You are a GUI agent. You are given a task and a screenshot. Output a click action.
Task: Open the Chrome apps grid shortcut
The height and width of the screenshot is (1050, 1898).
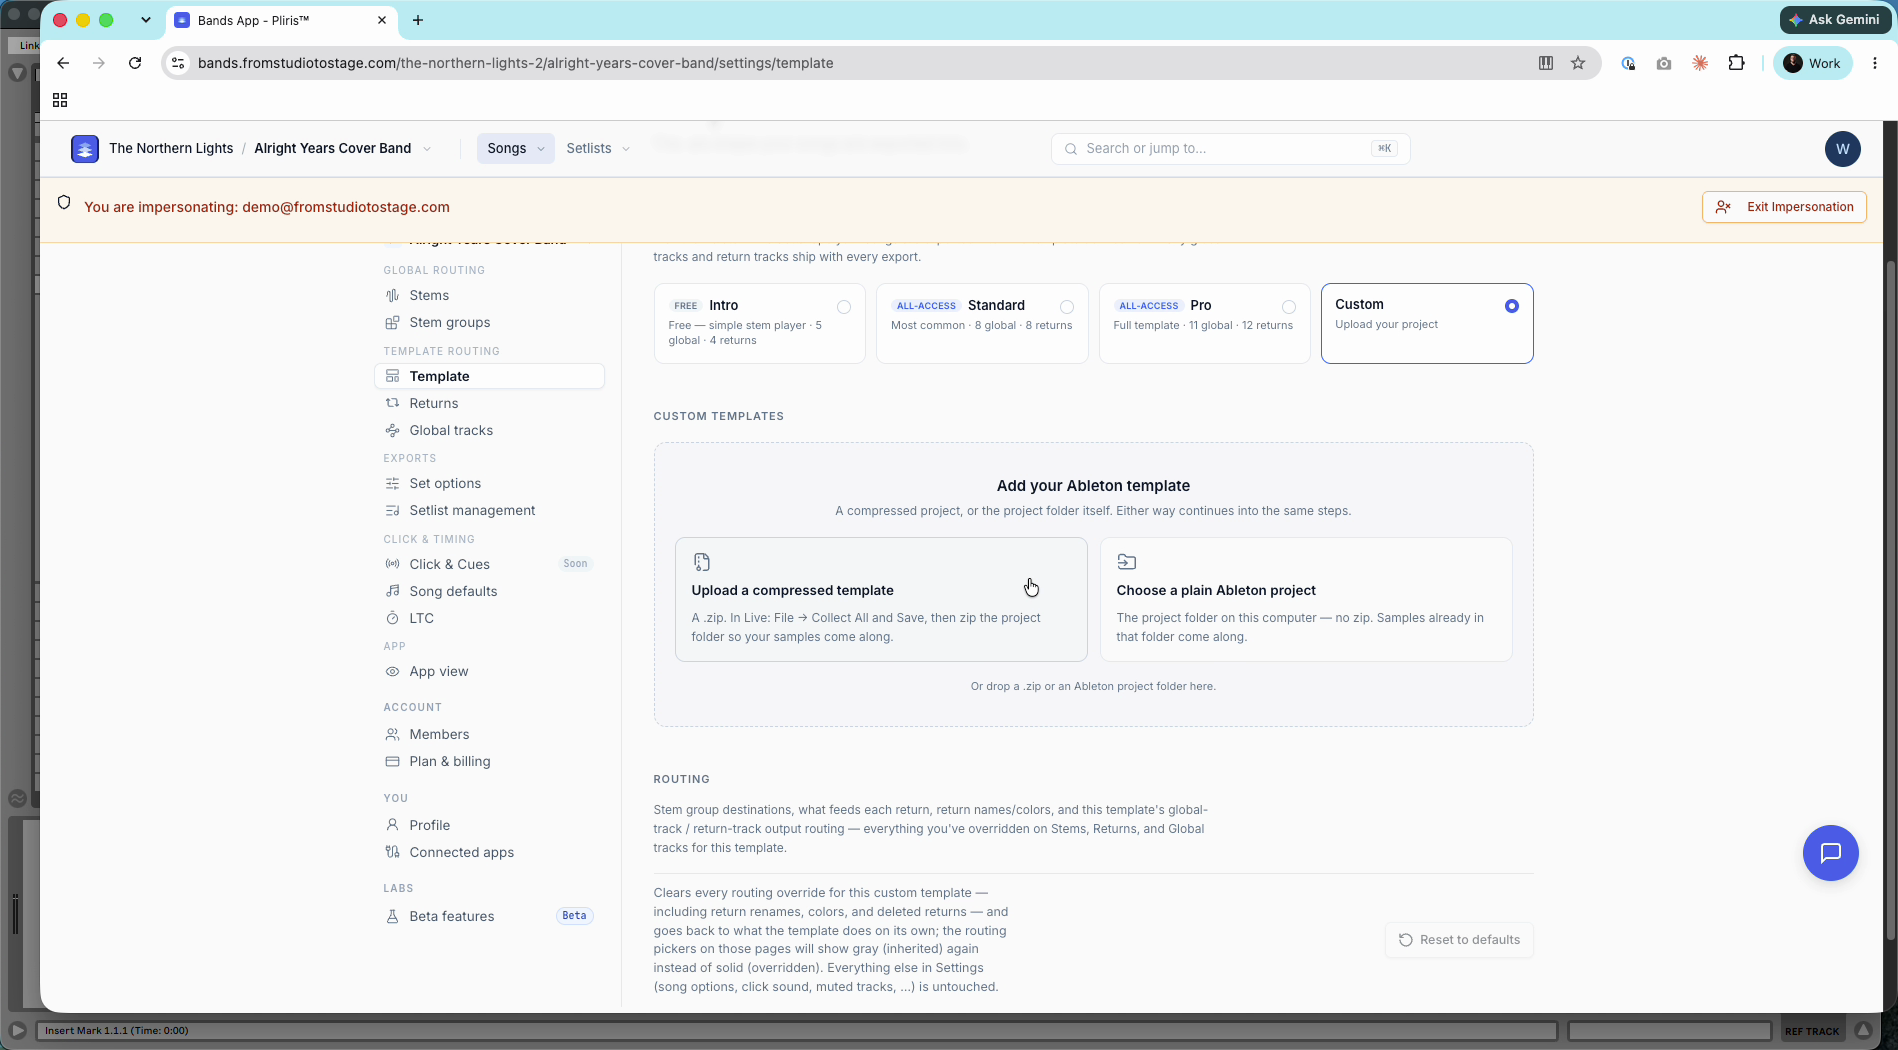click(x=60, y=100)
